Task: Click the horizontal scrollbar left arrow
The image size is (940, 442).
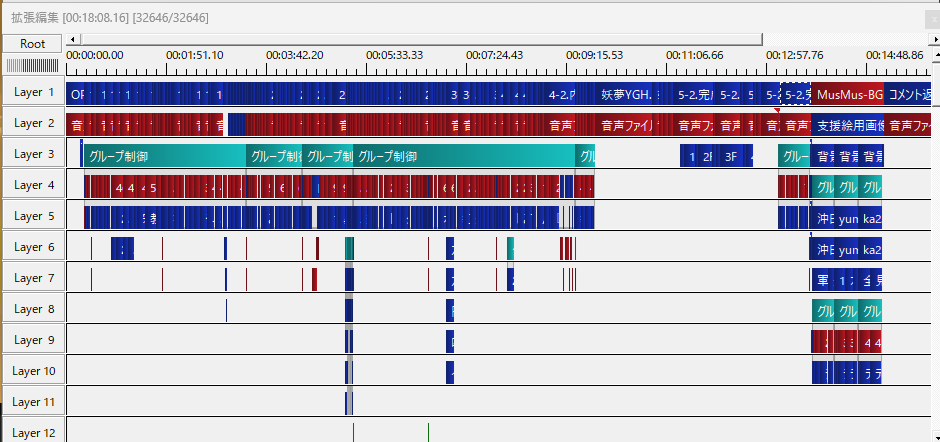Action: [x=71, y=40]
